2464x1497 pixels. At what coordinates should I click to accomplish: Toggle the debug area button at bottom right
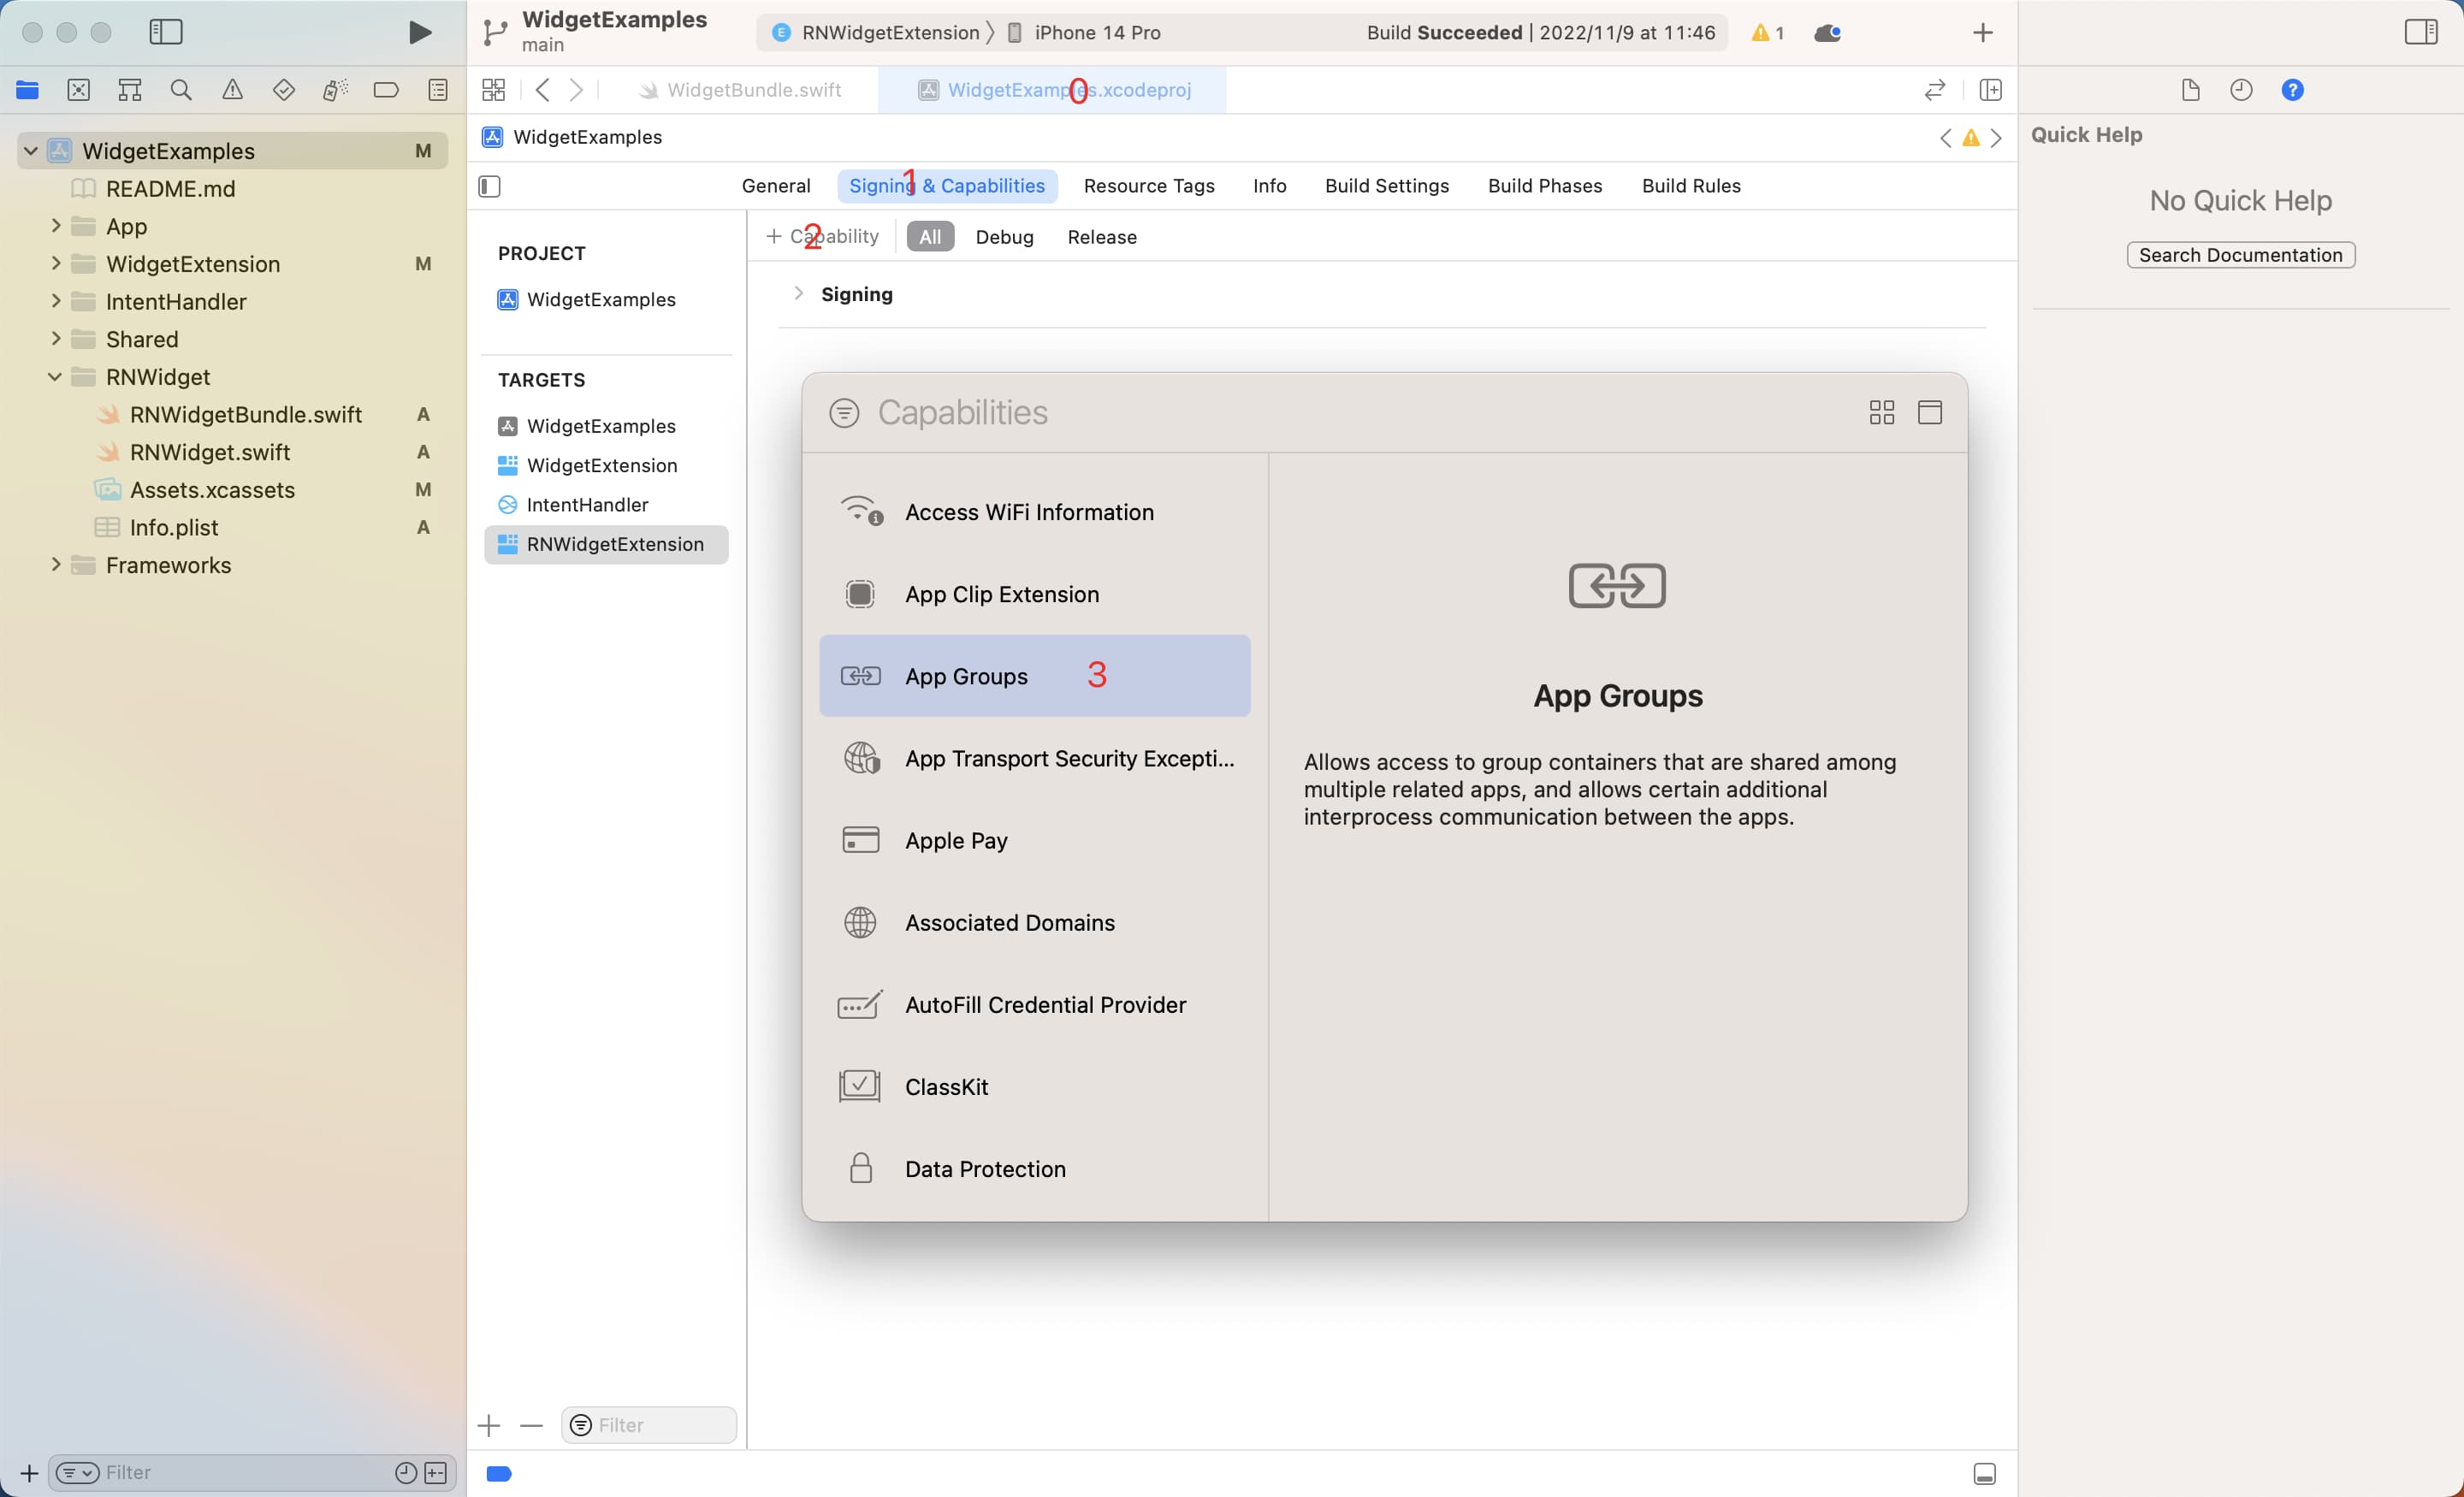point(1985,1473)
